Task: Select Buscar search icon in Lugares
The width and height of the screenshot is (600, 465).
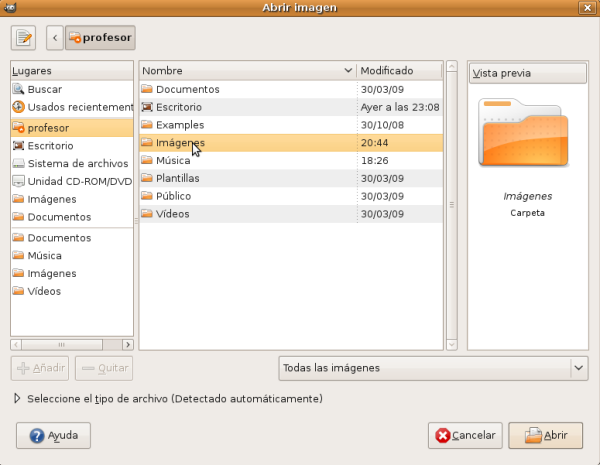Action: pos(19,89)
